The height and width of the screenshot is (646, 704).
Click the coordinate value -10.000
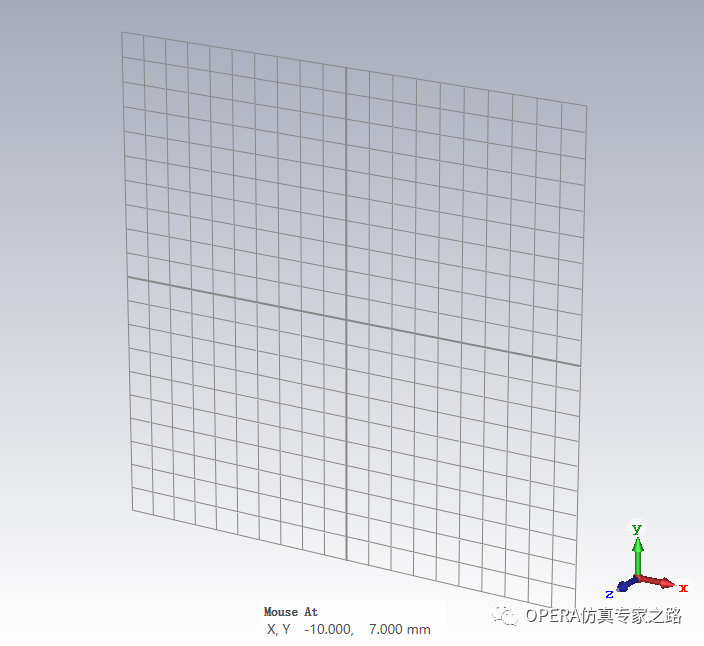(x=329, y=629)
